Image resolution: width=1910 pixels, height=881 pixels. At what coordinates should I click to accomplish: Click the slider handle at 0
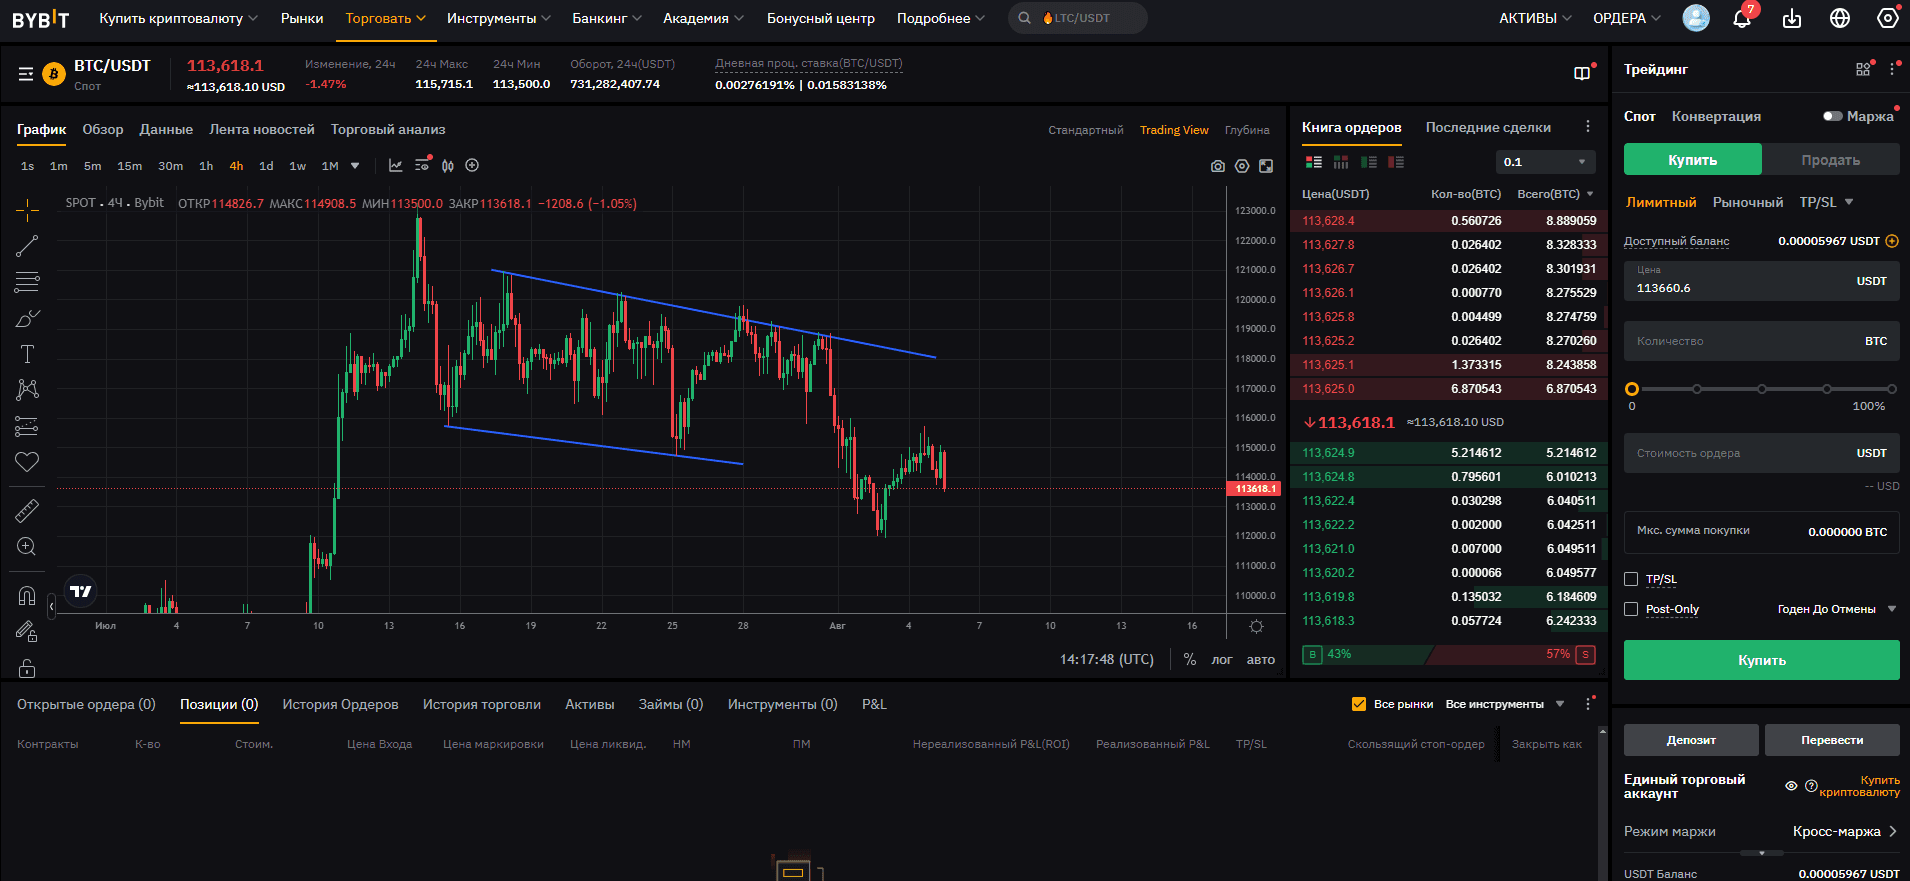pyautogui.click(x=1632, y=389)
